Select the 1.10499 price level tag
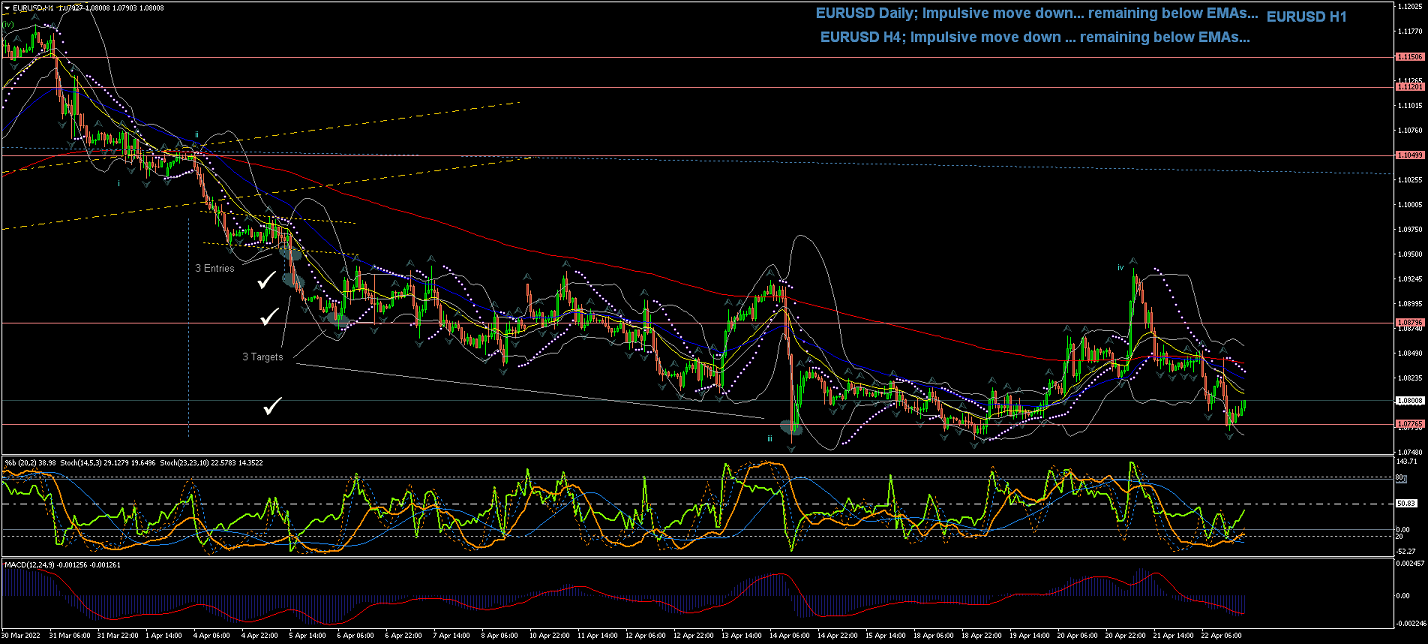Viewport: 1428px width, 644px height. click(x=1411, y=156)
